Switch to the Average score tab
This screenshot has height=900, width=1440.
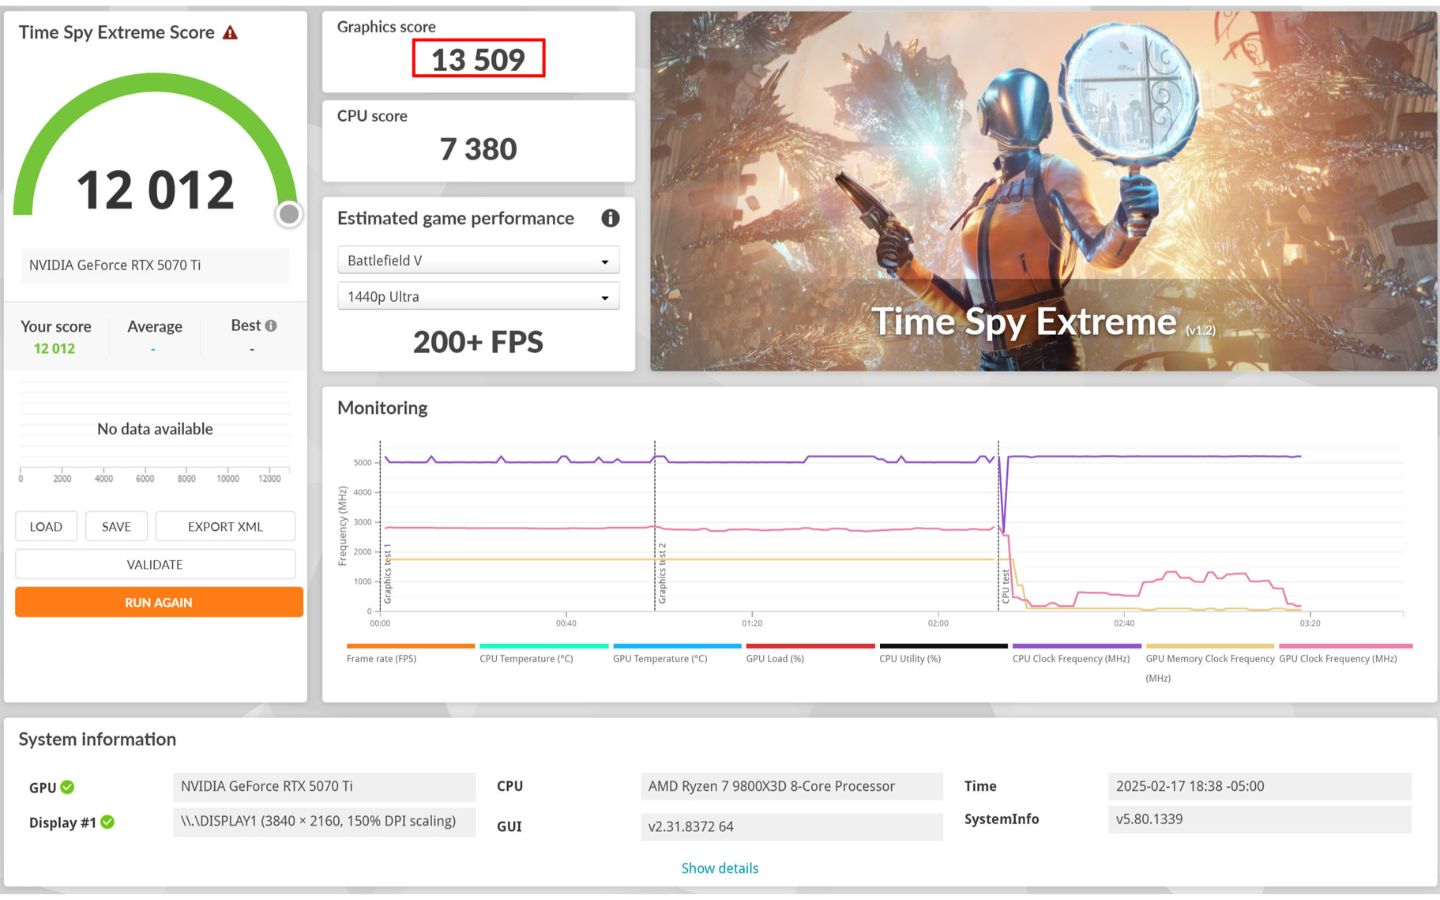(154, 326)
